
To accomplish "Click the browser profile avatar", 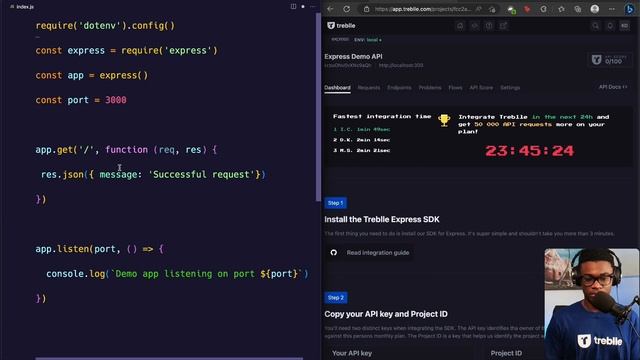I will pos(595,9).
